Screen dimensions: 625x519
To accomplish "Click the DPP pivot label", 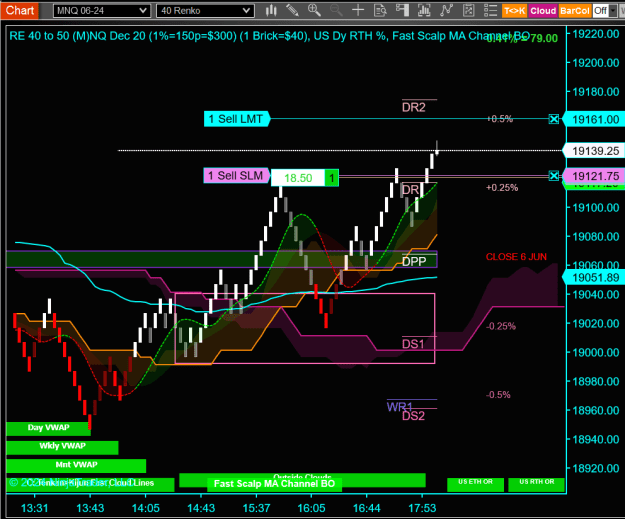I will click(414, 261).
